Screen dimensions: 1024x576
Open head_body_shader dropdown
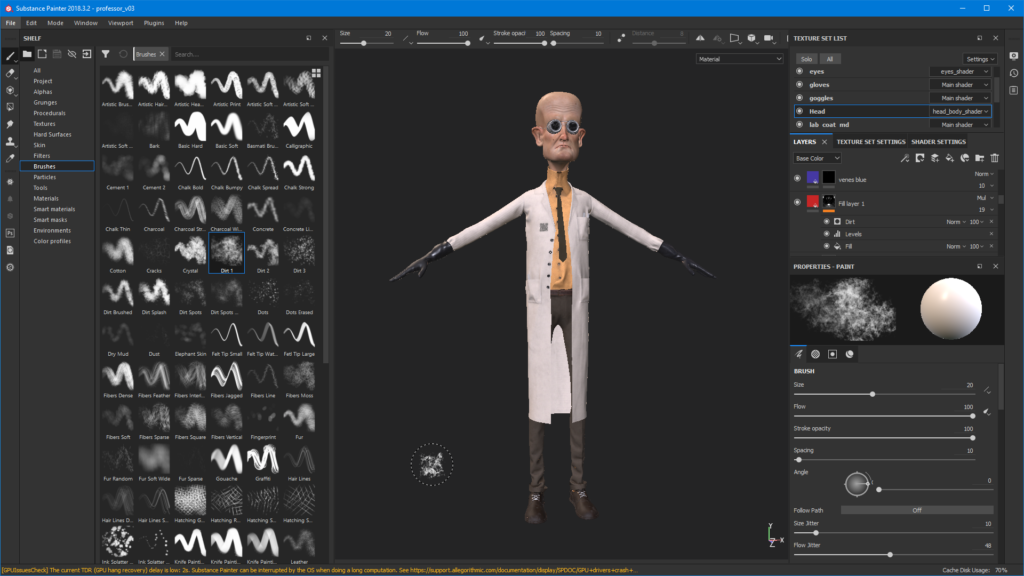pyautogui.click(x=960, y=111)
